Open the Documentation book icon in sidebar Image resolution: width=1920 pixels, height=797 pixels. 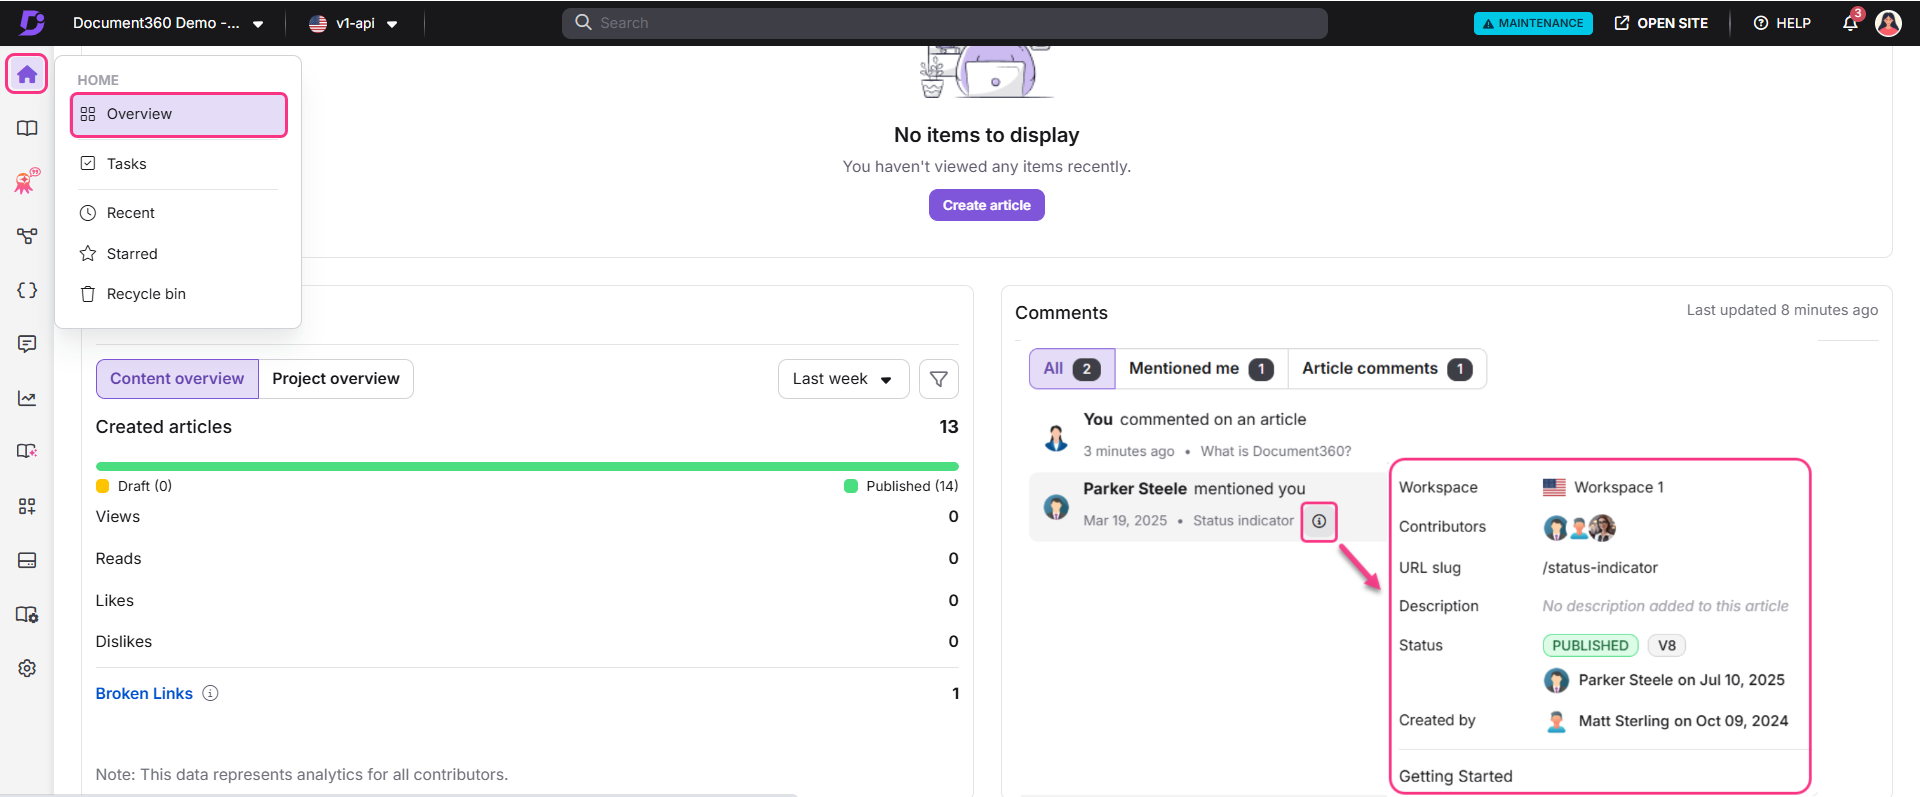click(27, 128)
